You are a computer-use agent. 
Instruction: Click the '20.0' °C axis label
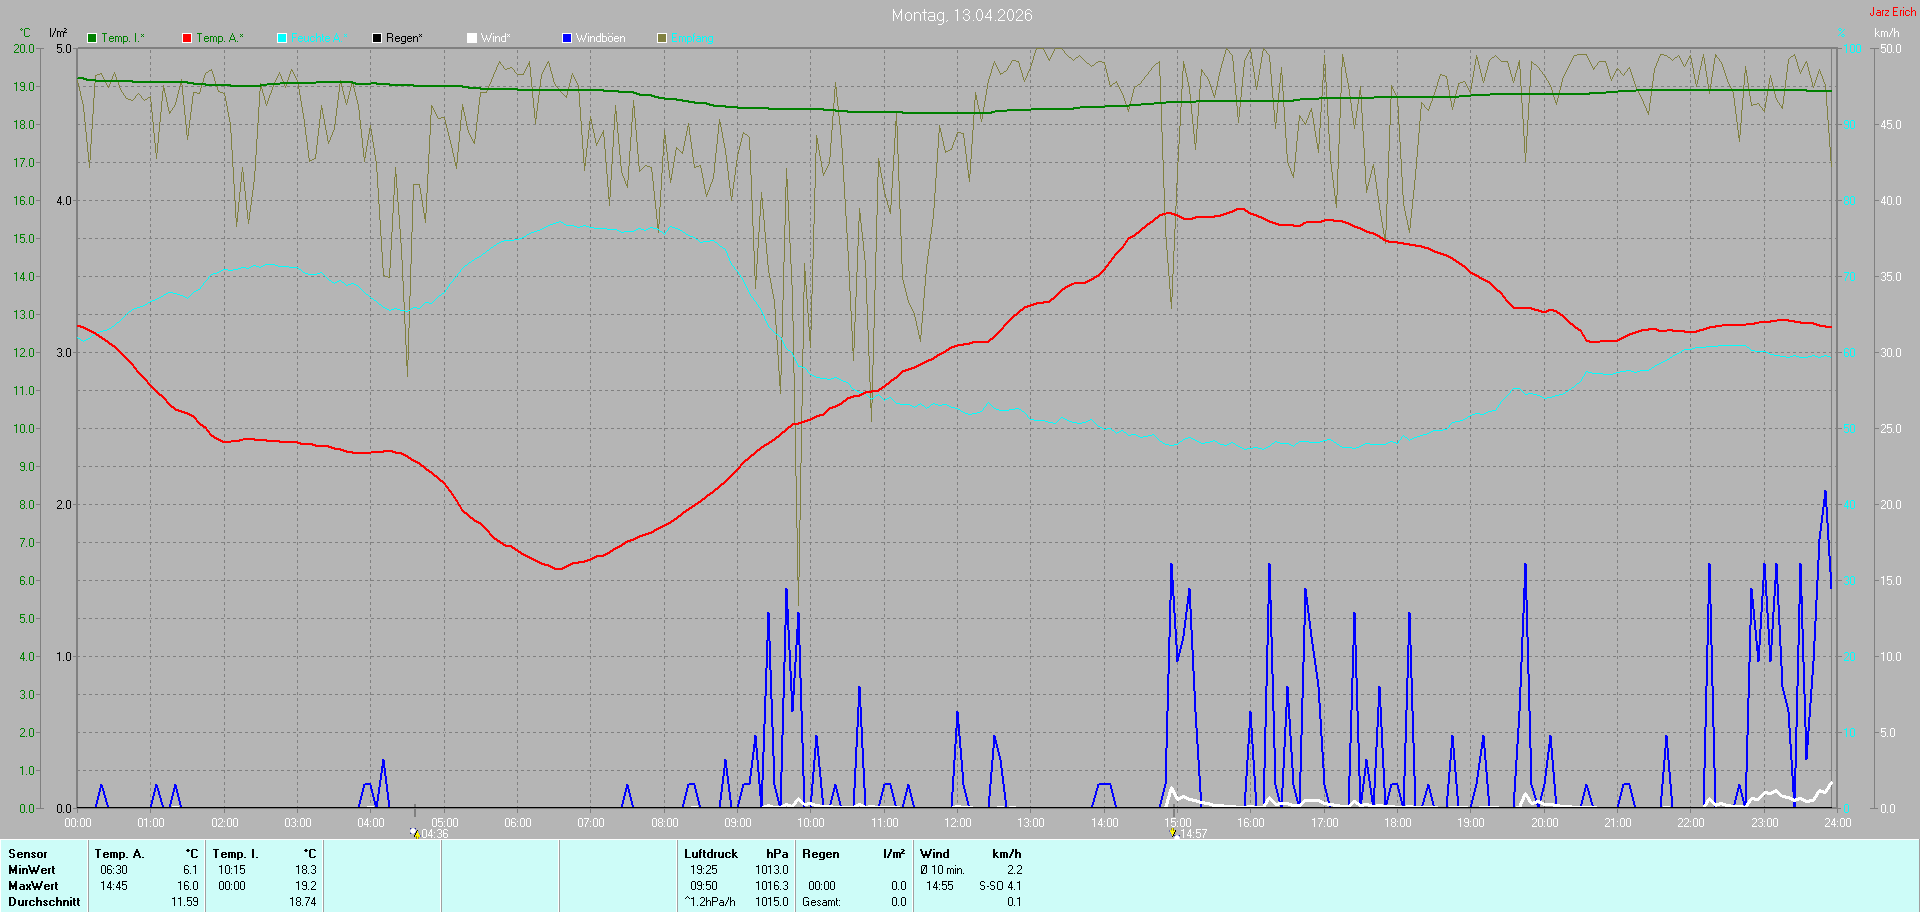coord(24,49)
